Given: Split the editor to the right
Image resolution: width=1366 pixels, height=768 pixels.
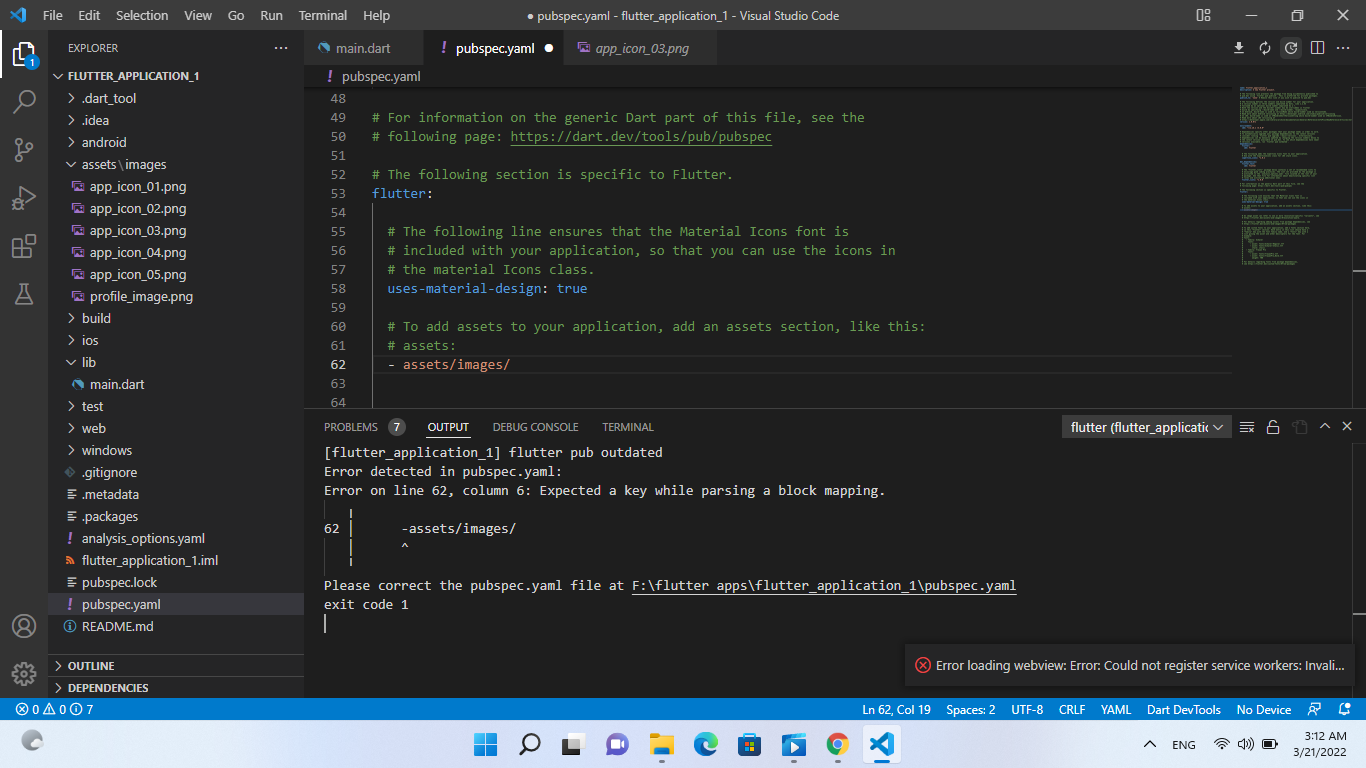Looking at the screenshot, I should (1317, 48).
